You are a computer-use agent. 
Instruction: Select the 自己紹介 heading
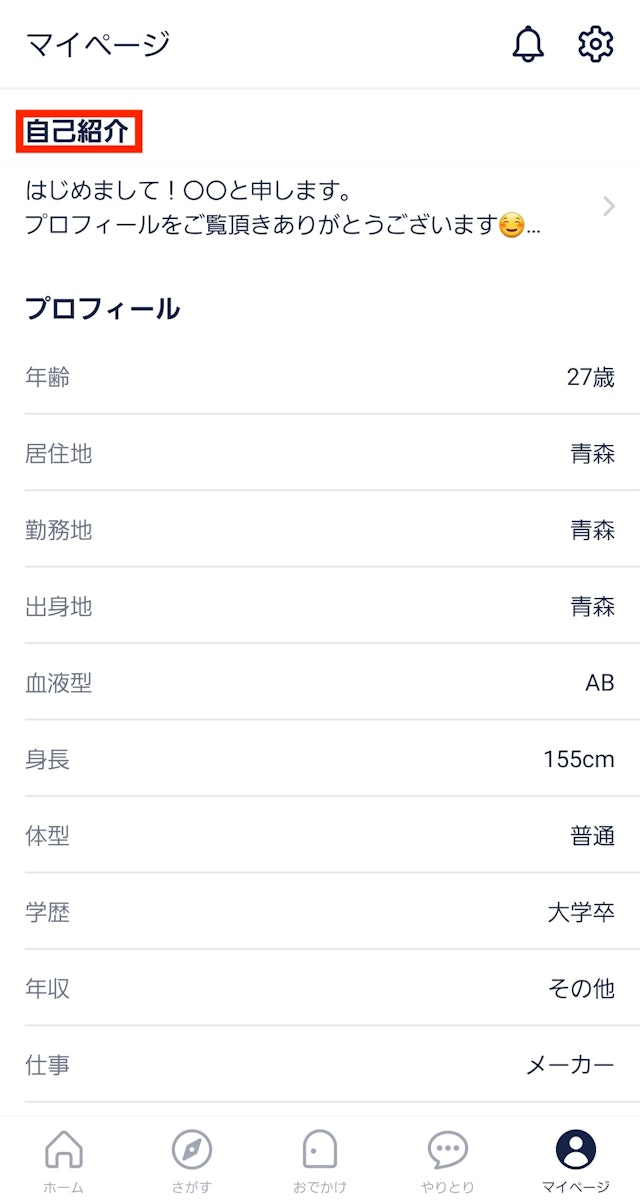click(79, 132)
